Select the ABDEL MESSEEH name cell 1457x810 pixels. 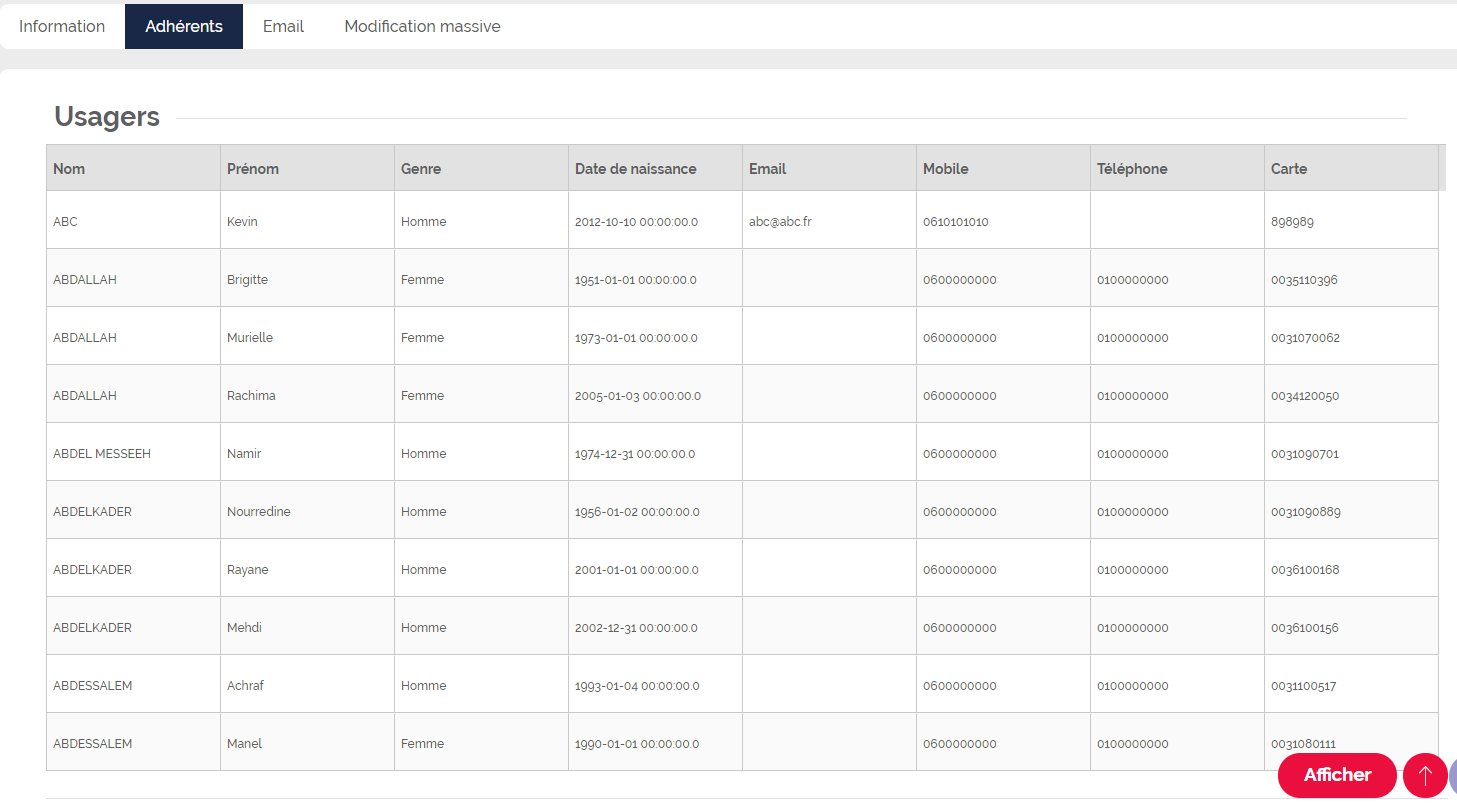coord(133,453)
